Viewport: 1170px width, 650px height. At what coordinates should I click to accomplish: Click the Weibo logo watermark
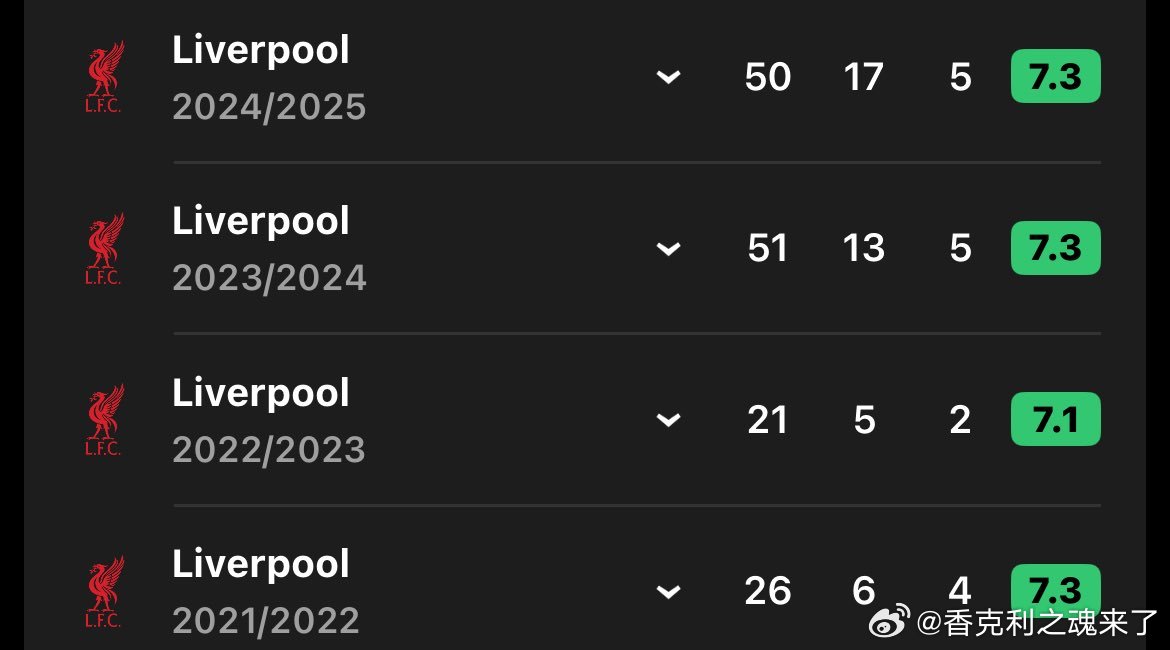coord(889,620)
